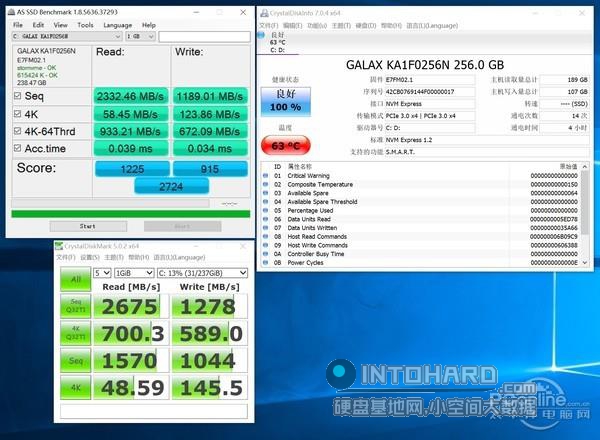Click the firmware field E7FM02.1
600x440 pixels.
pyautogui.click(x=430, y=80)
